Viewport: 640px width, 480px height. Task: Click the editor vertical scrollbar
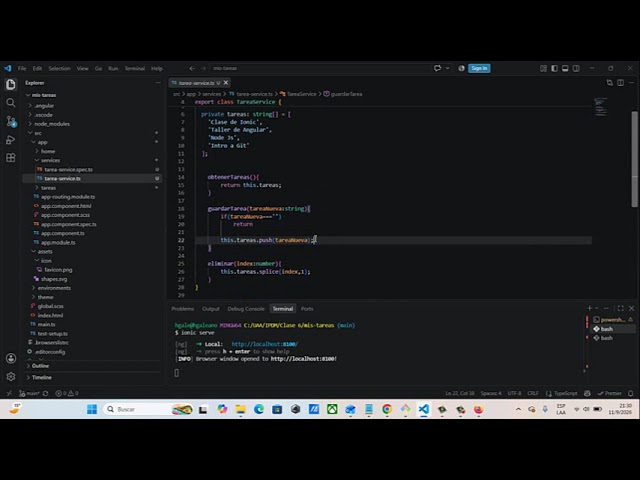(x=635, y=159)
